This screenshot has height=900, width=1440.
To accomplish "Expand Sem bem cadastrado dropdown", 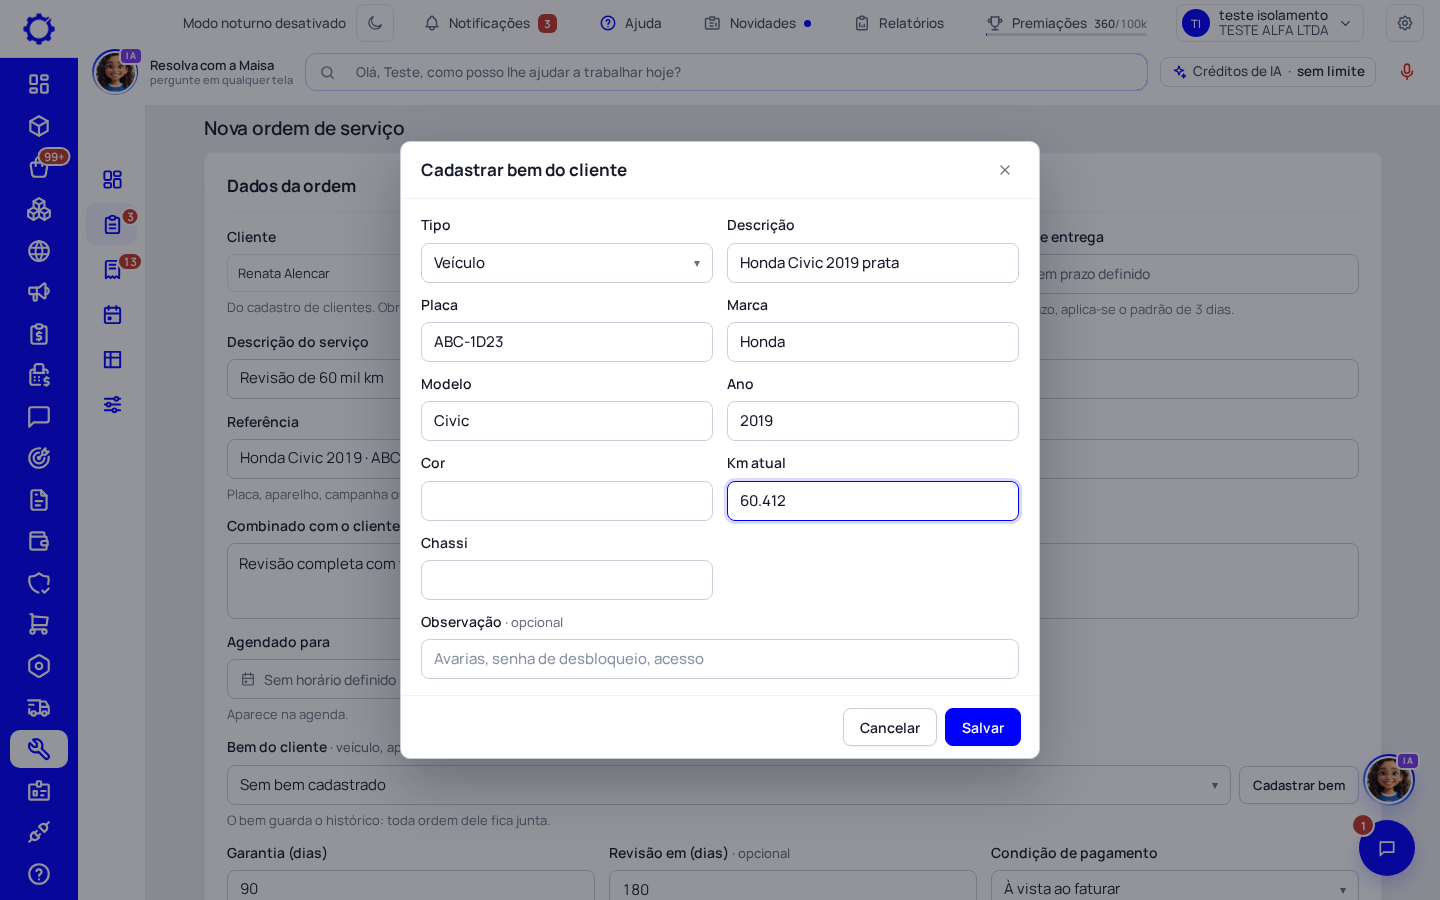I will point(729,785).
